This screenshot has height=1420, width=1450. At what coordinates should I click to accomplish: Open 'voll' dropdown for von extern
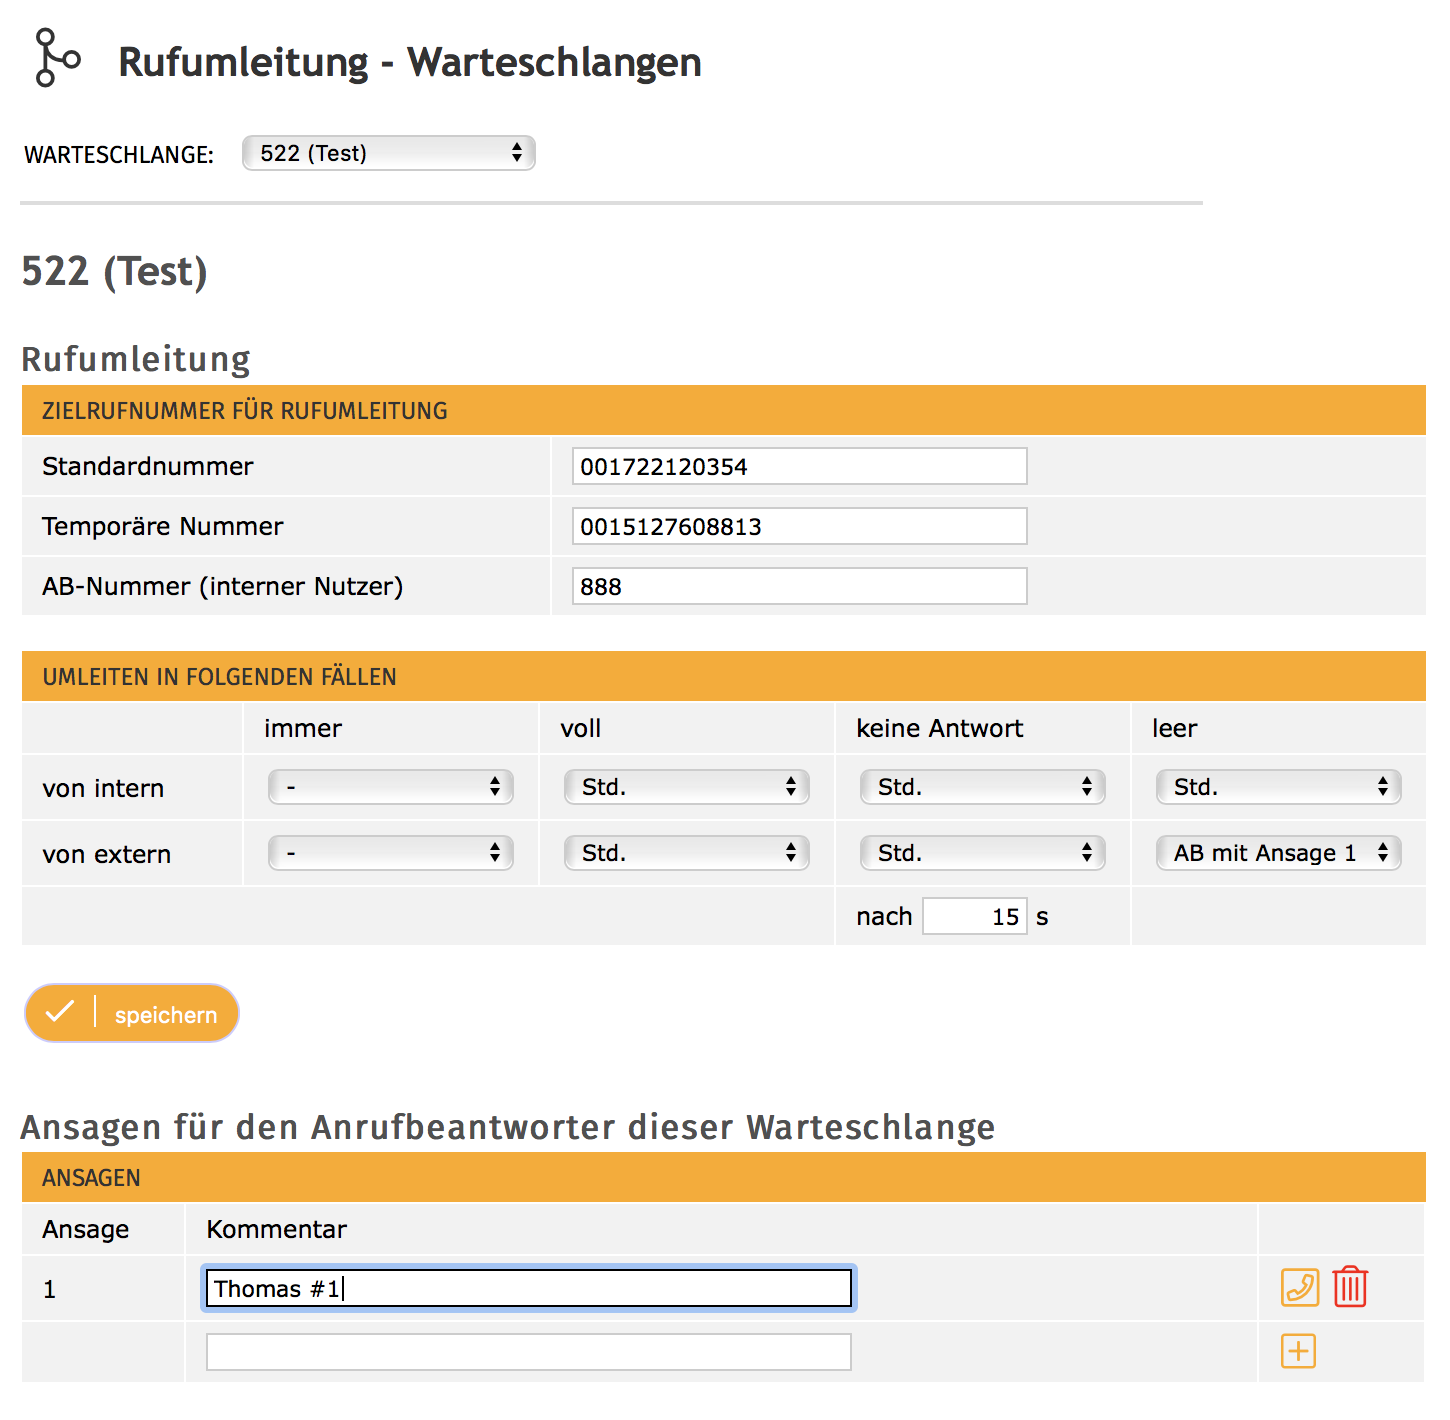tap(687, 853)
